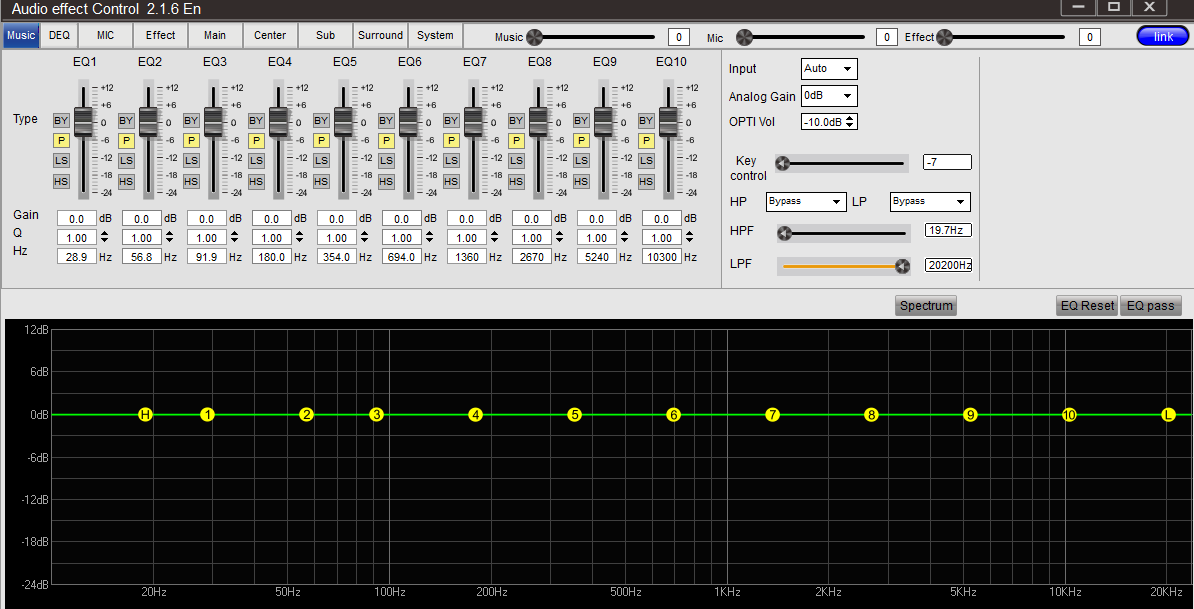Toggle BY bypass for EQ1
Screen dimensions: 1194x609
[61, 121]
